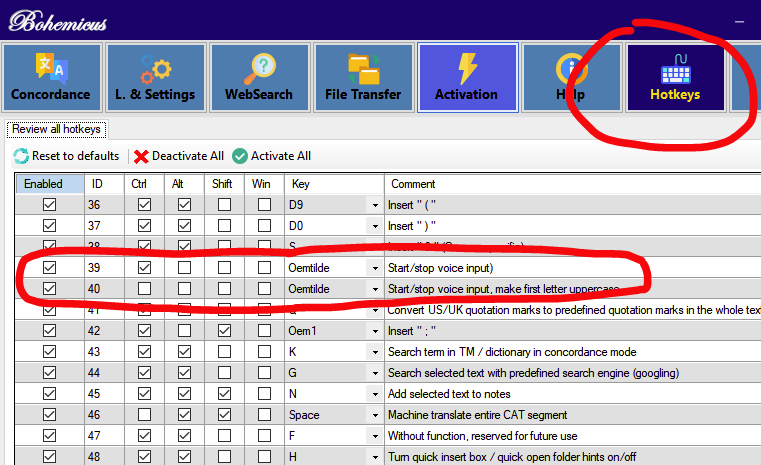Toggle Alt checkbox for hotkey ID 39
Screen dimensions: 761x465
coord(184,268)
